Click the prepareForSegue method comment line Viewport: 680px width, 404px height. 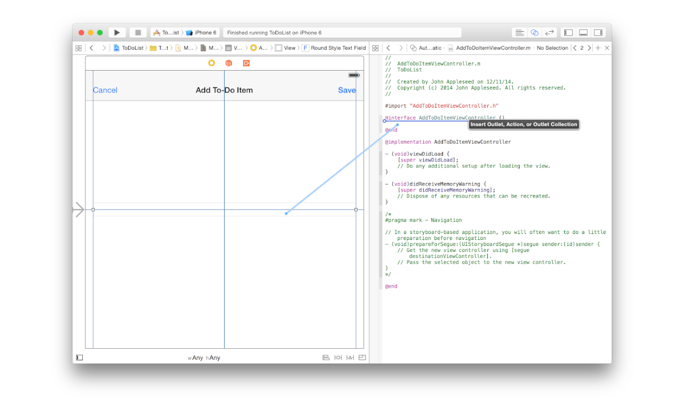(x=492, y=244)
